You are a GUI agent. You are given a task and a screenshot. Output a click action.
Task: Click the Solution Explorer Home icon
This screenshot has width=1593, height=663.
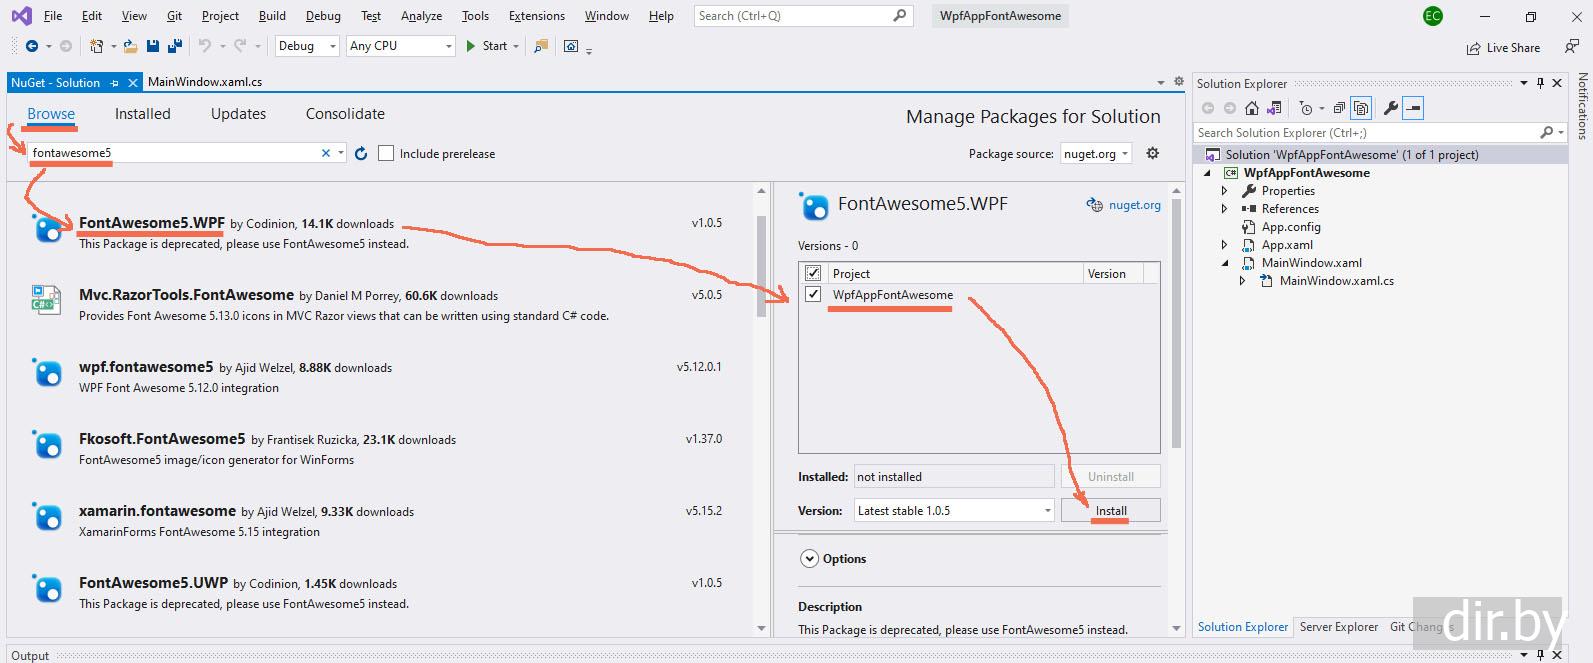coord(1252,108)
